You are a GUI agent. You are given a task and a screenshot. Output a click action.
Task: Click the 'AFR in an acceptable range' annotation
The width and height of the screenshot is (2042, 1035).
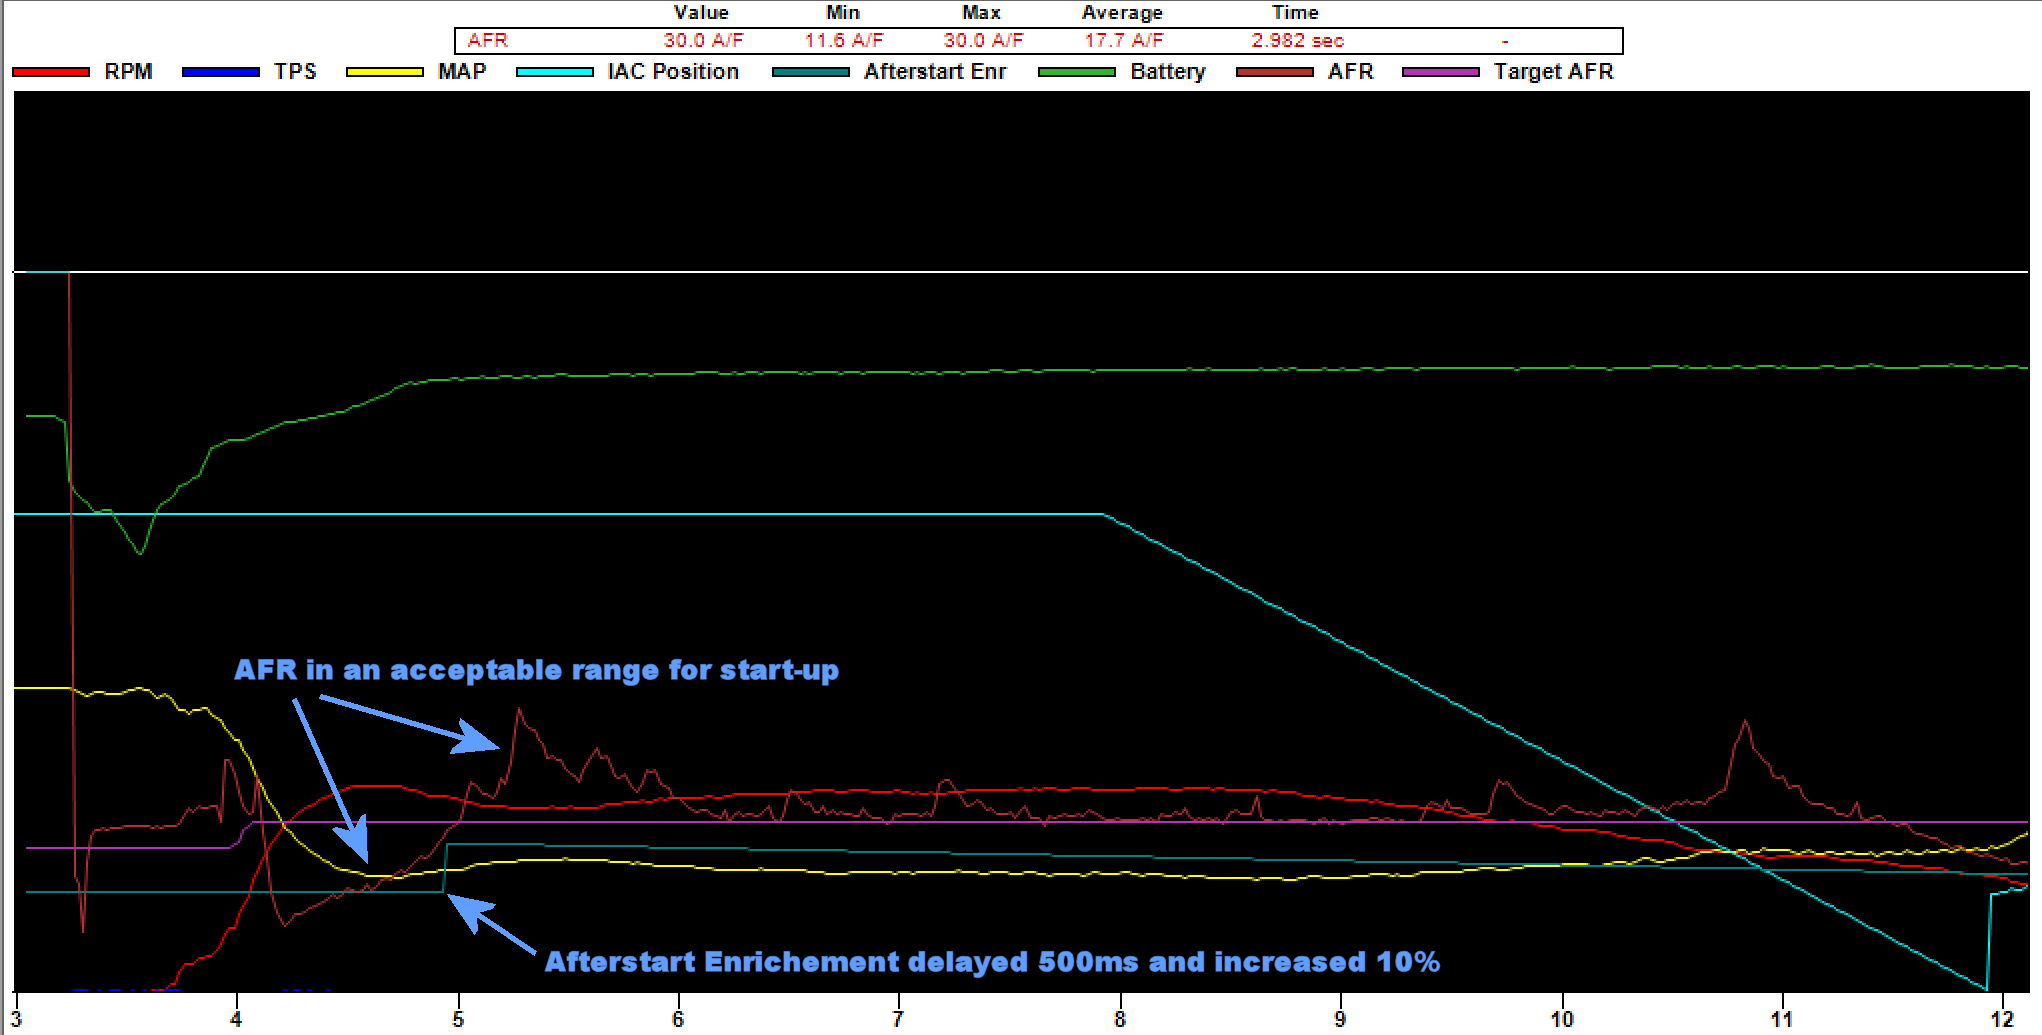click(536, 670)
